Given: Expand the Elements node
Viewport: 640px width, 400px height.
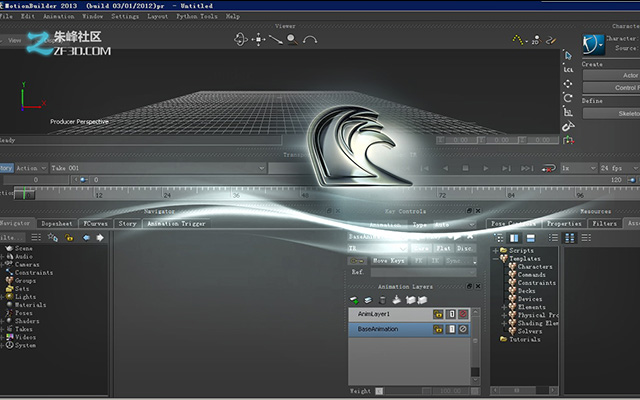Looking at the screenshot, I should [504, 307].
